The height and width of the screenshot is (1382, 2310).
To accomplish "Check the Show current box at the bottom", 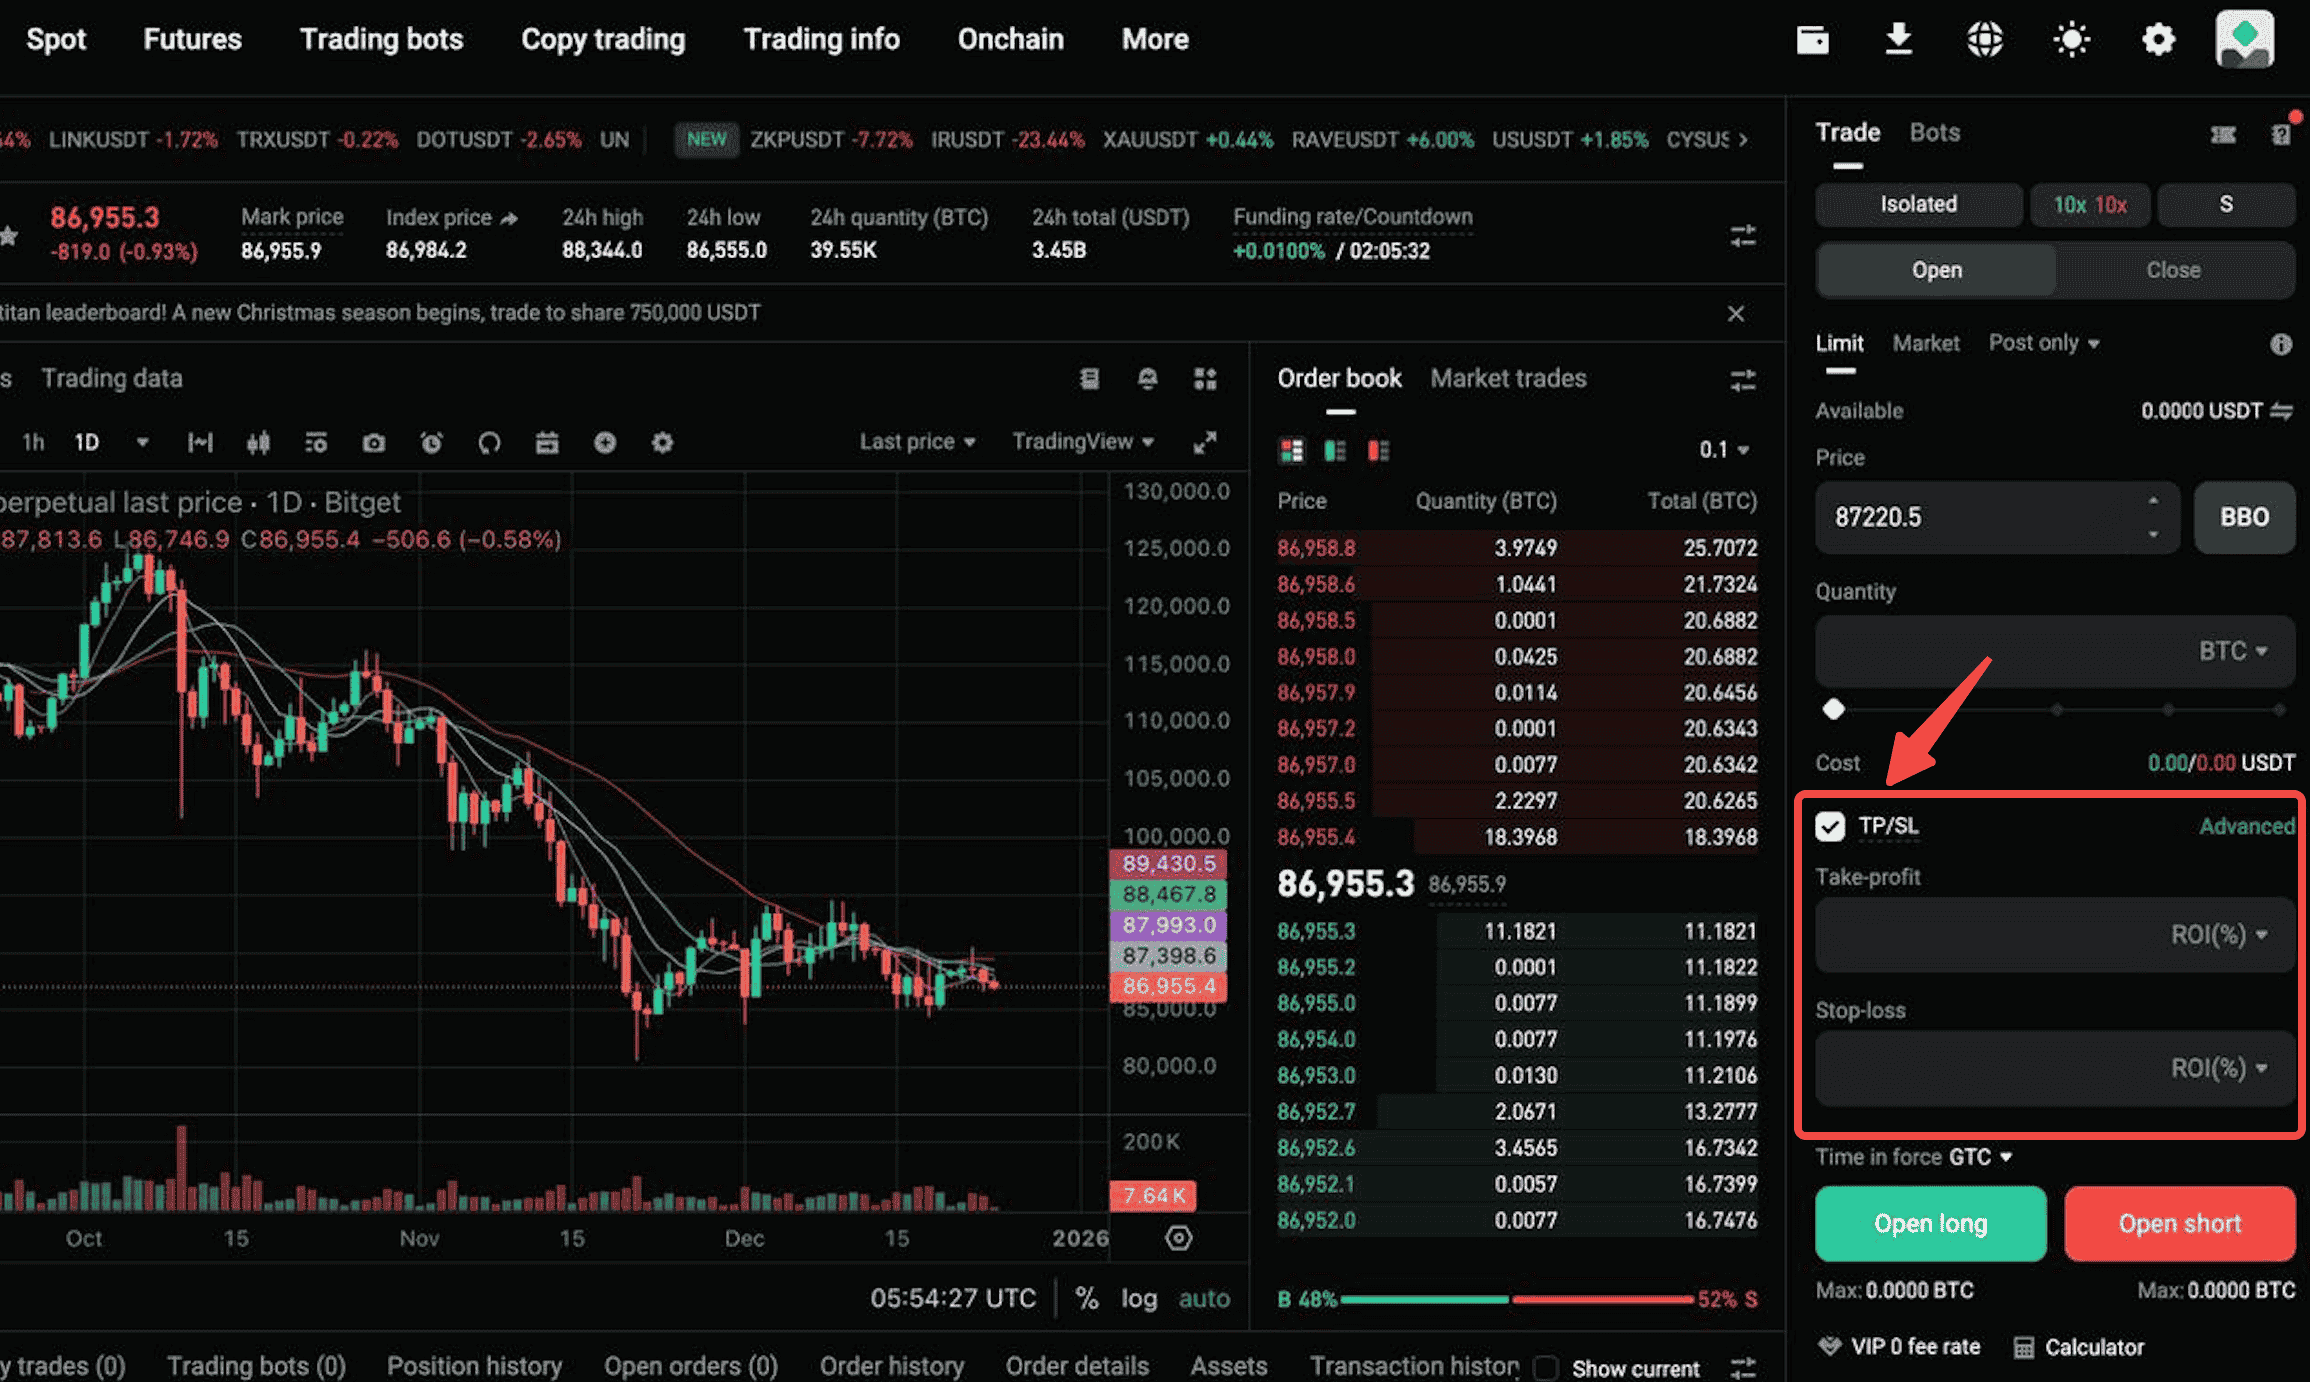I will pyautogui.click(x=1545, y=1367).
